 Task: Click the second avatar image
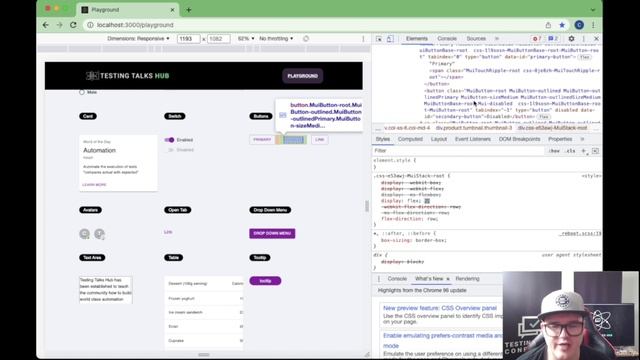[x=99, y=234]
